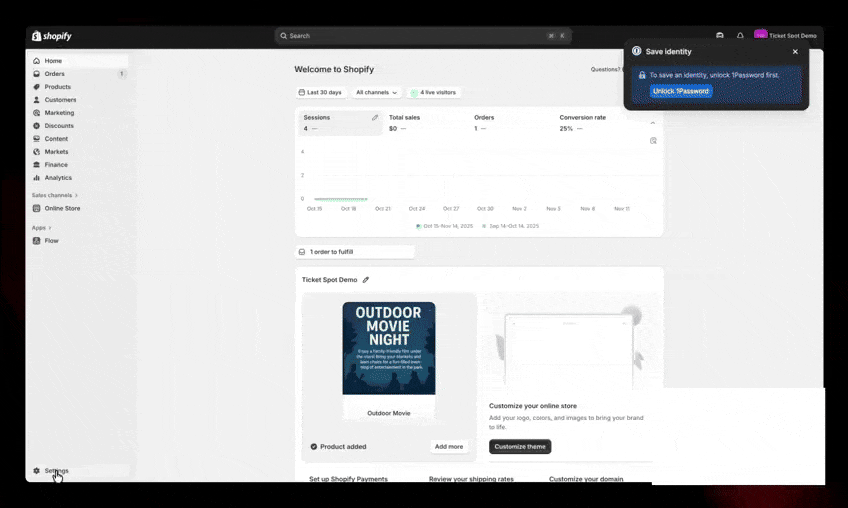Click the search magnifier icon
848x508 pixels.
click(x=283, y=36)
